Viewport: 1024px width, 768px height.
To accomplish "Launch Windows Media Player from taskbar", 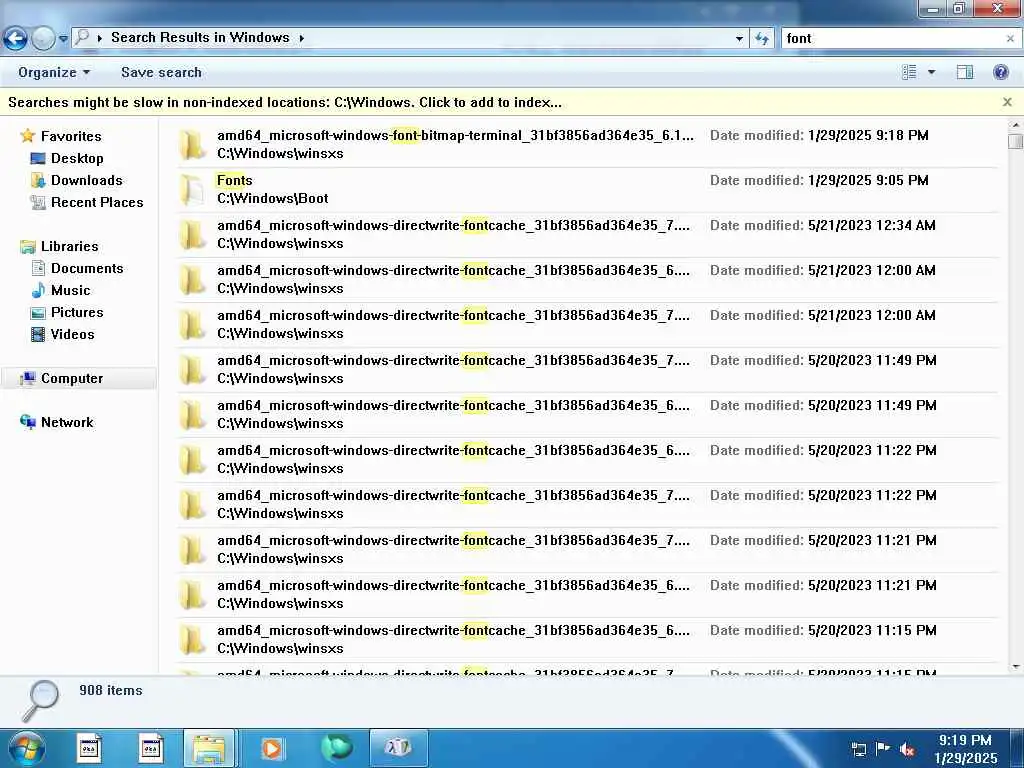I will point(272,748).
